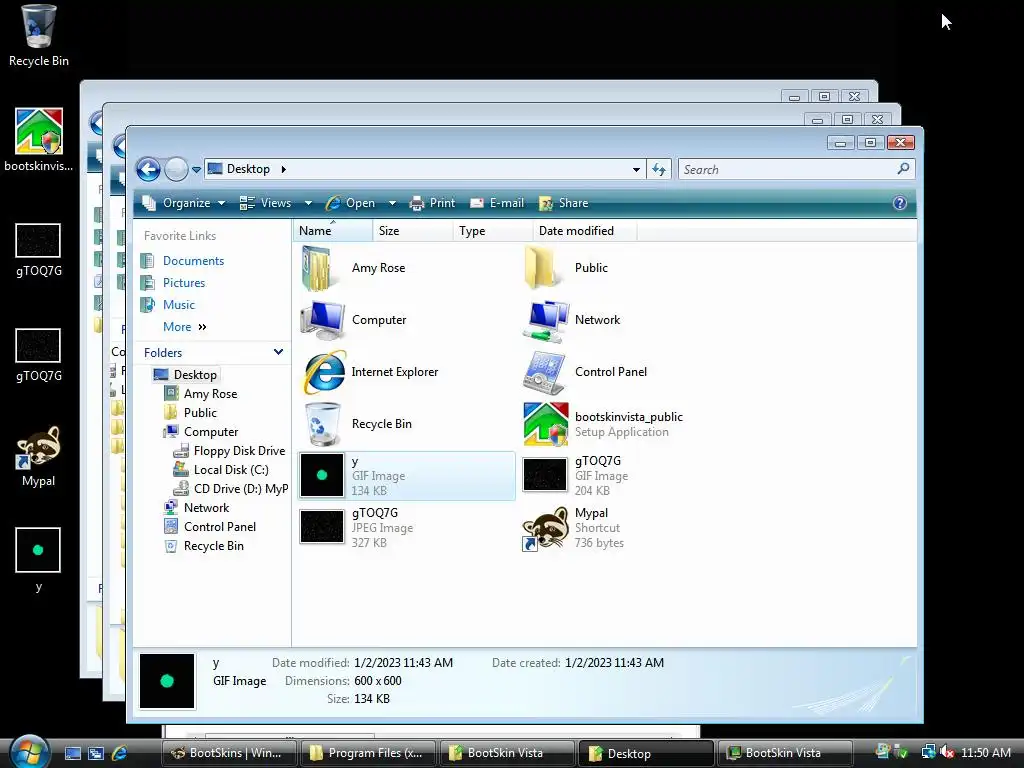Viewport: 1024px width, 768px height.
Task: Refresh the Desktop folder view
Action: (658, 170)
